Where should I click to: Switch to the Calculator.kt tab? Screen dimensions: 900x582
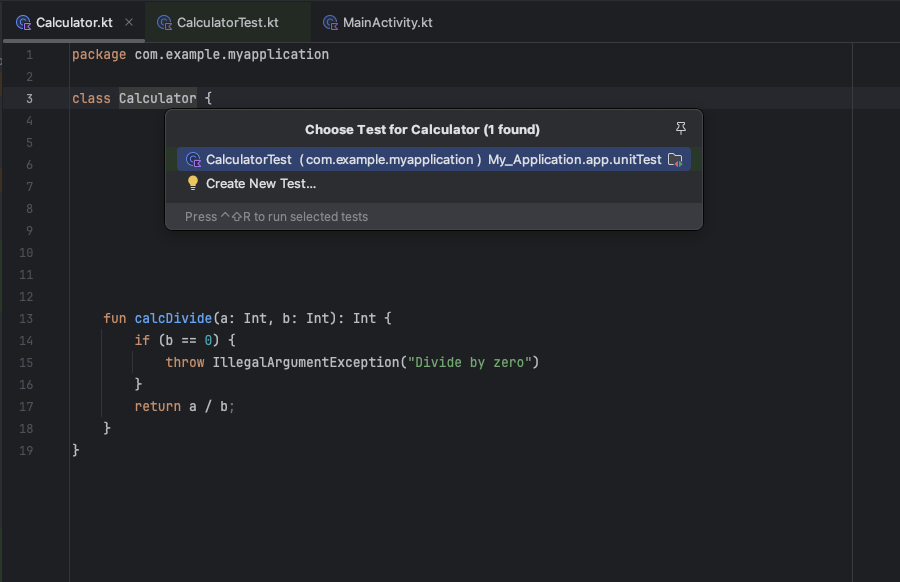[73, 22]
